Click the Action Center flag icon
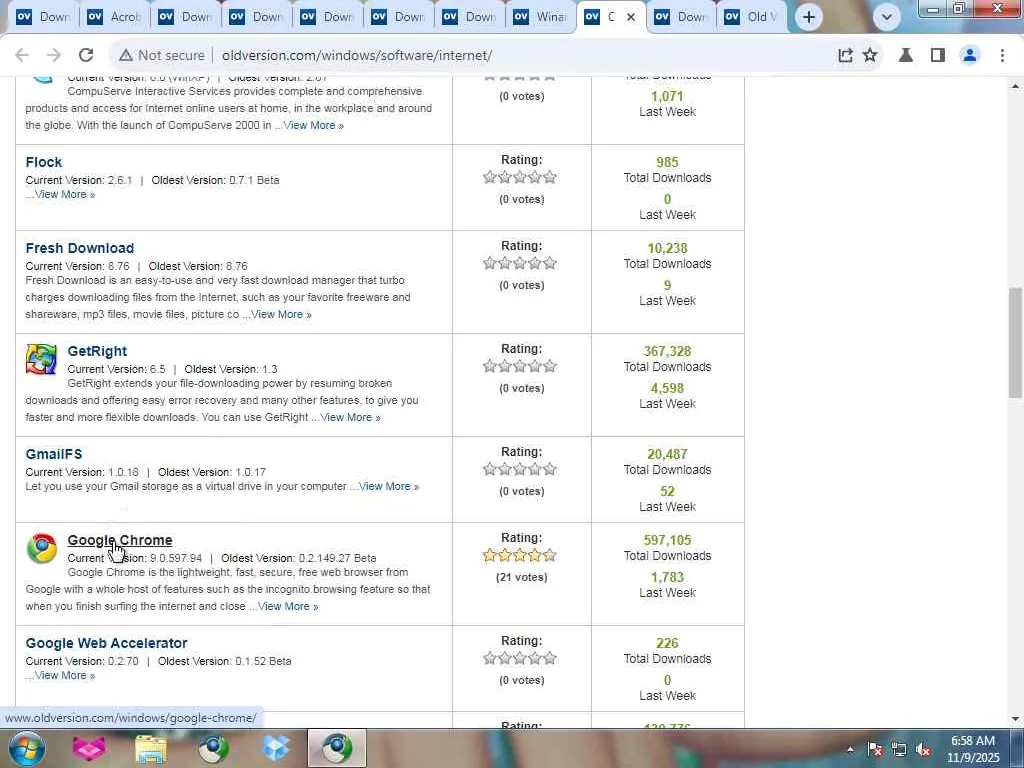The image size is (1024, 768). tap(874, 749)
